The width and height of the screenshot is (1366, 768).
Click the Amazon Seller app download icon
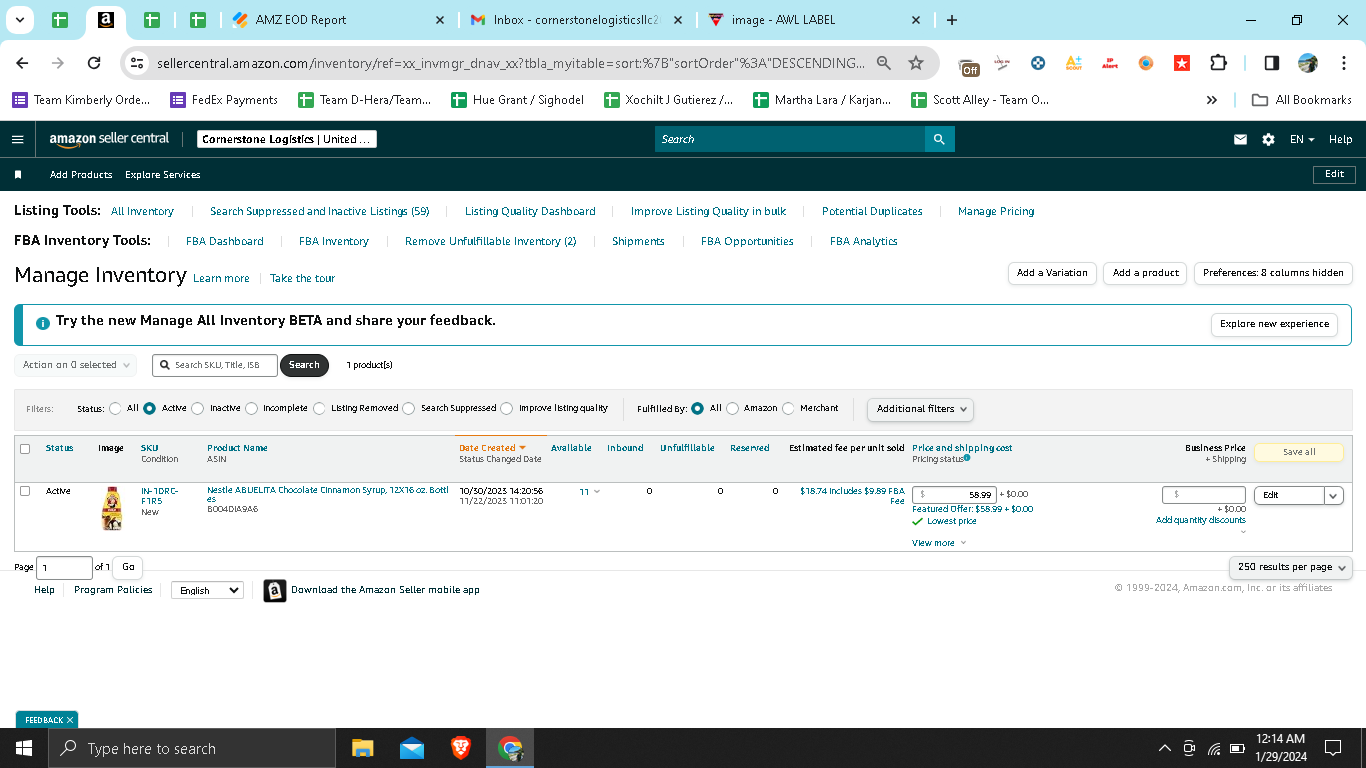pyautogui.click(x=275, y=591)
